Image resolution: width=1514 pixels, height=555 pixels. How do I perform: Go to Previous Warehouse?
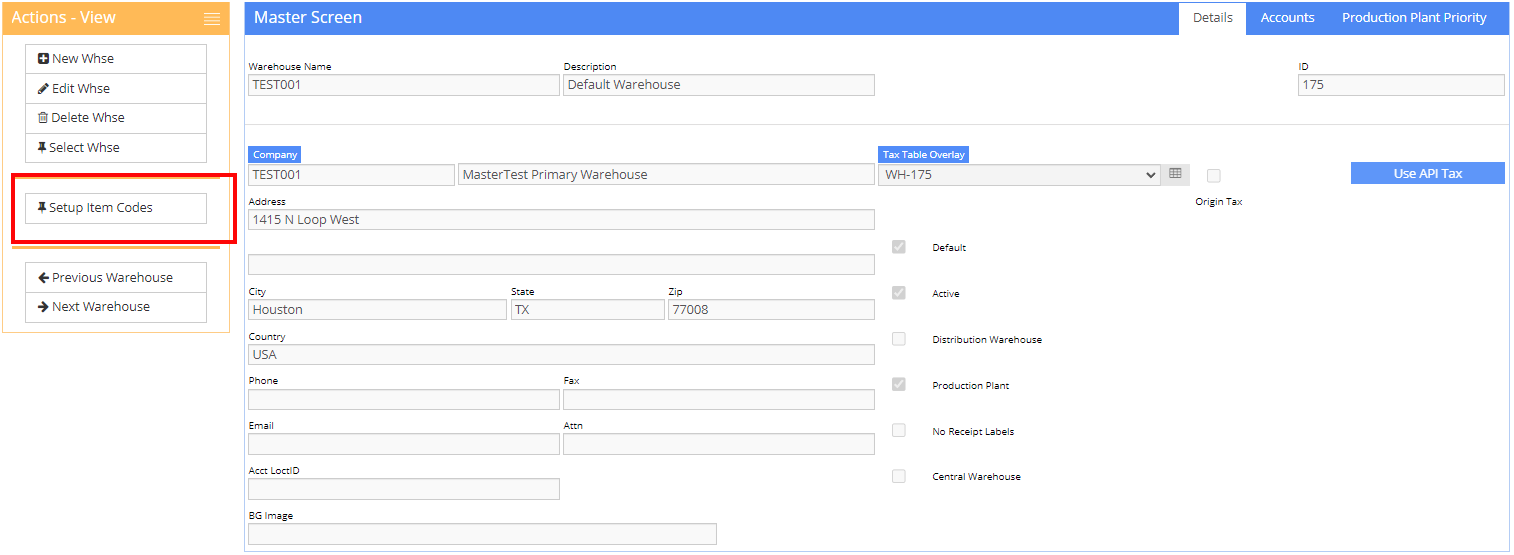[116, 278]
